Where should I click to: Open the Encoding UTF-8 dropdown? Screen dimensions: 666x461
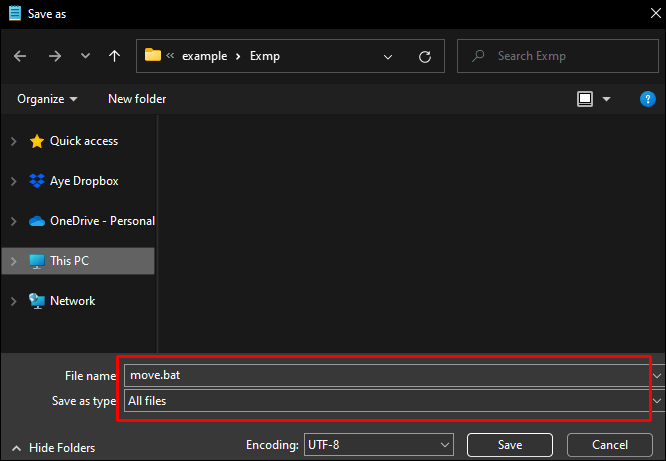pyautogui.click(x=378, y=444)
